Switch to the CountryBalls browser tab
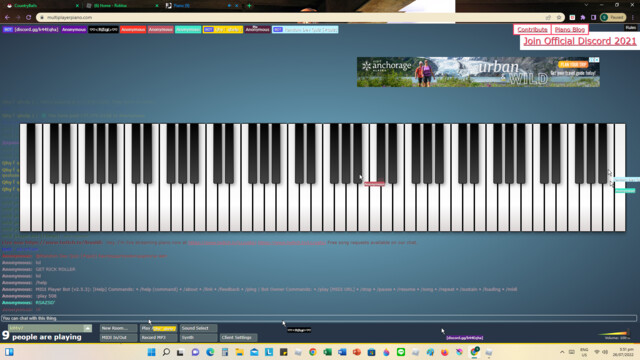 [42, 6]
